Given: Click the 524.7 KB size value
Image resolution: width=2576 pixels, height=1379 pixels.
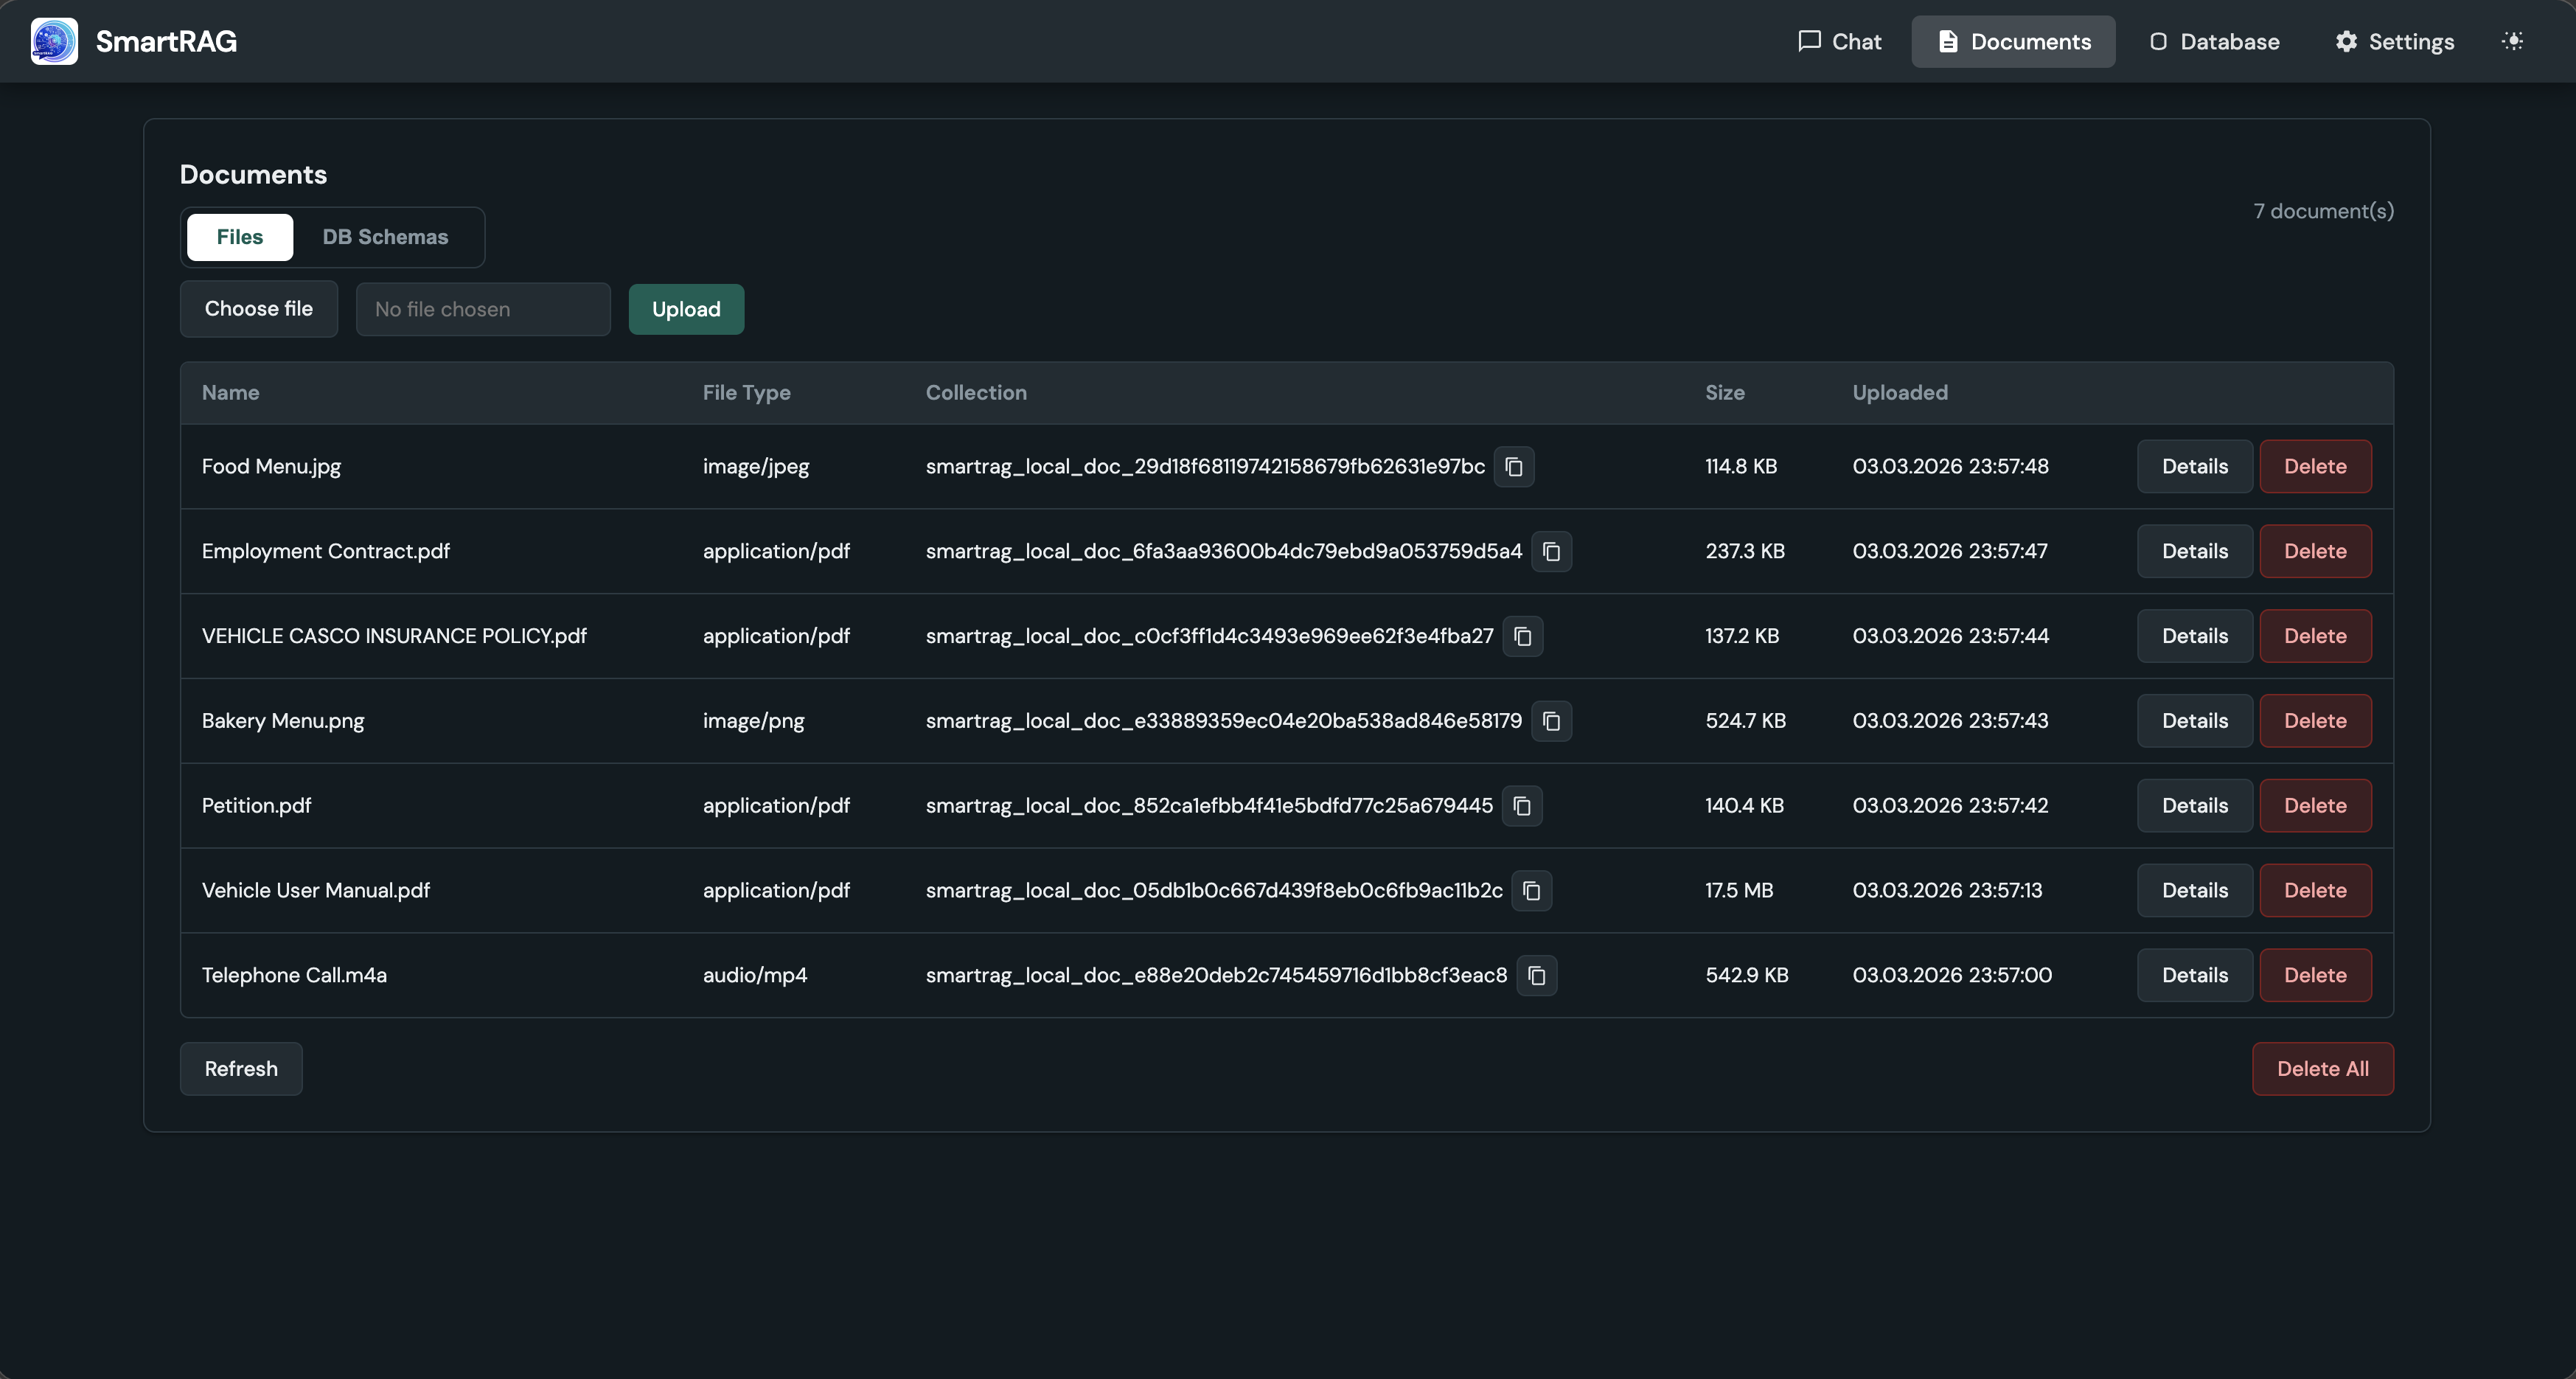Looking at the screenshot, I should [x=1745, y=721].
